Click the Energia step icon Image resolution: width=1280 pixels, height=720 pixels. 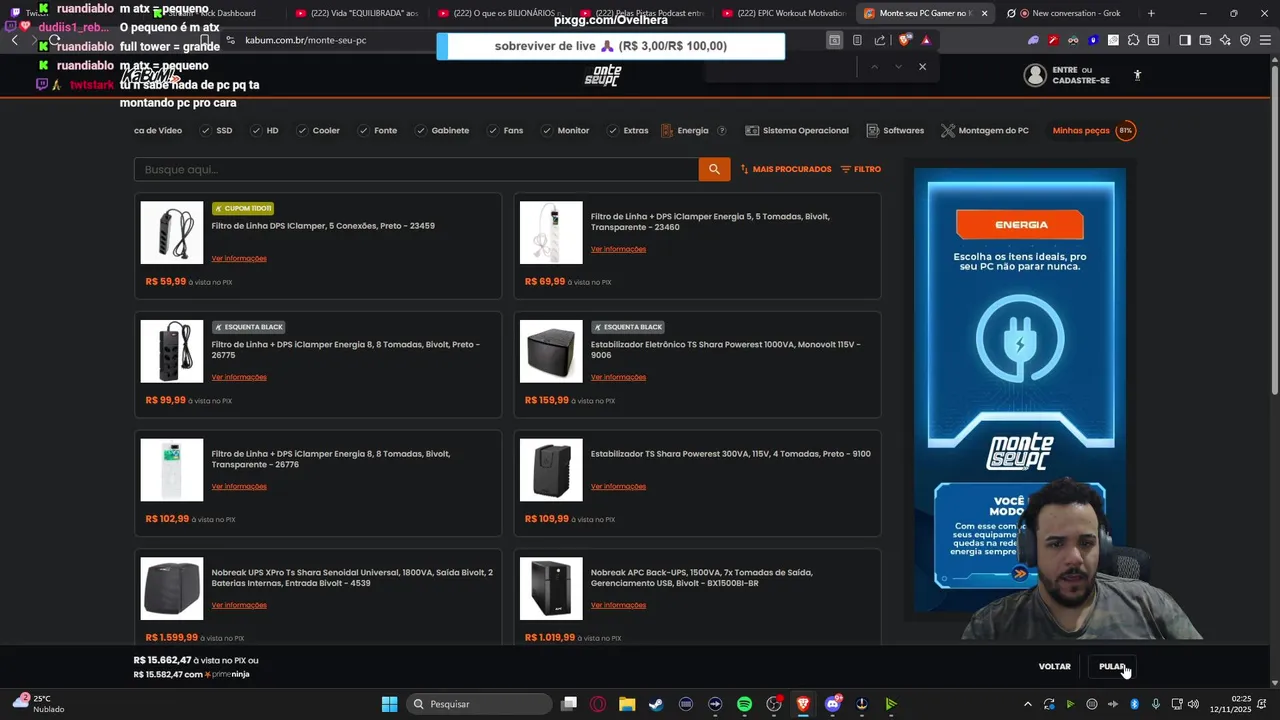pos(667,131)
